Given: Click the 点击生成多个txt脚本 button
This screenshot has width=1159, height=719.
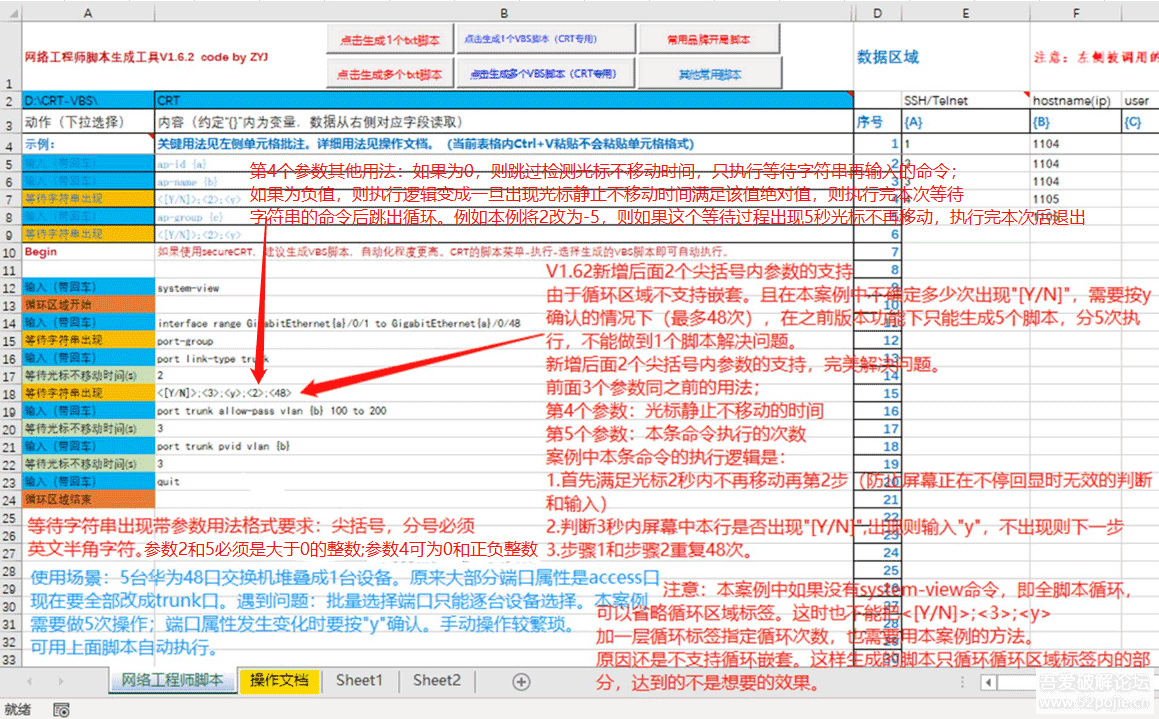Looking at the screenshot, I should tap(390, 74).
